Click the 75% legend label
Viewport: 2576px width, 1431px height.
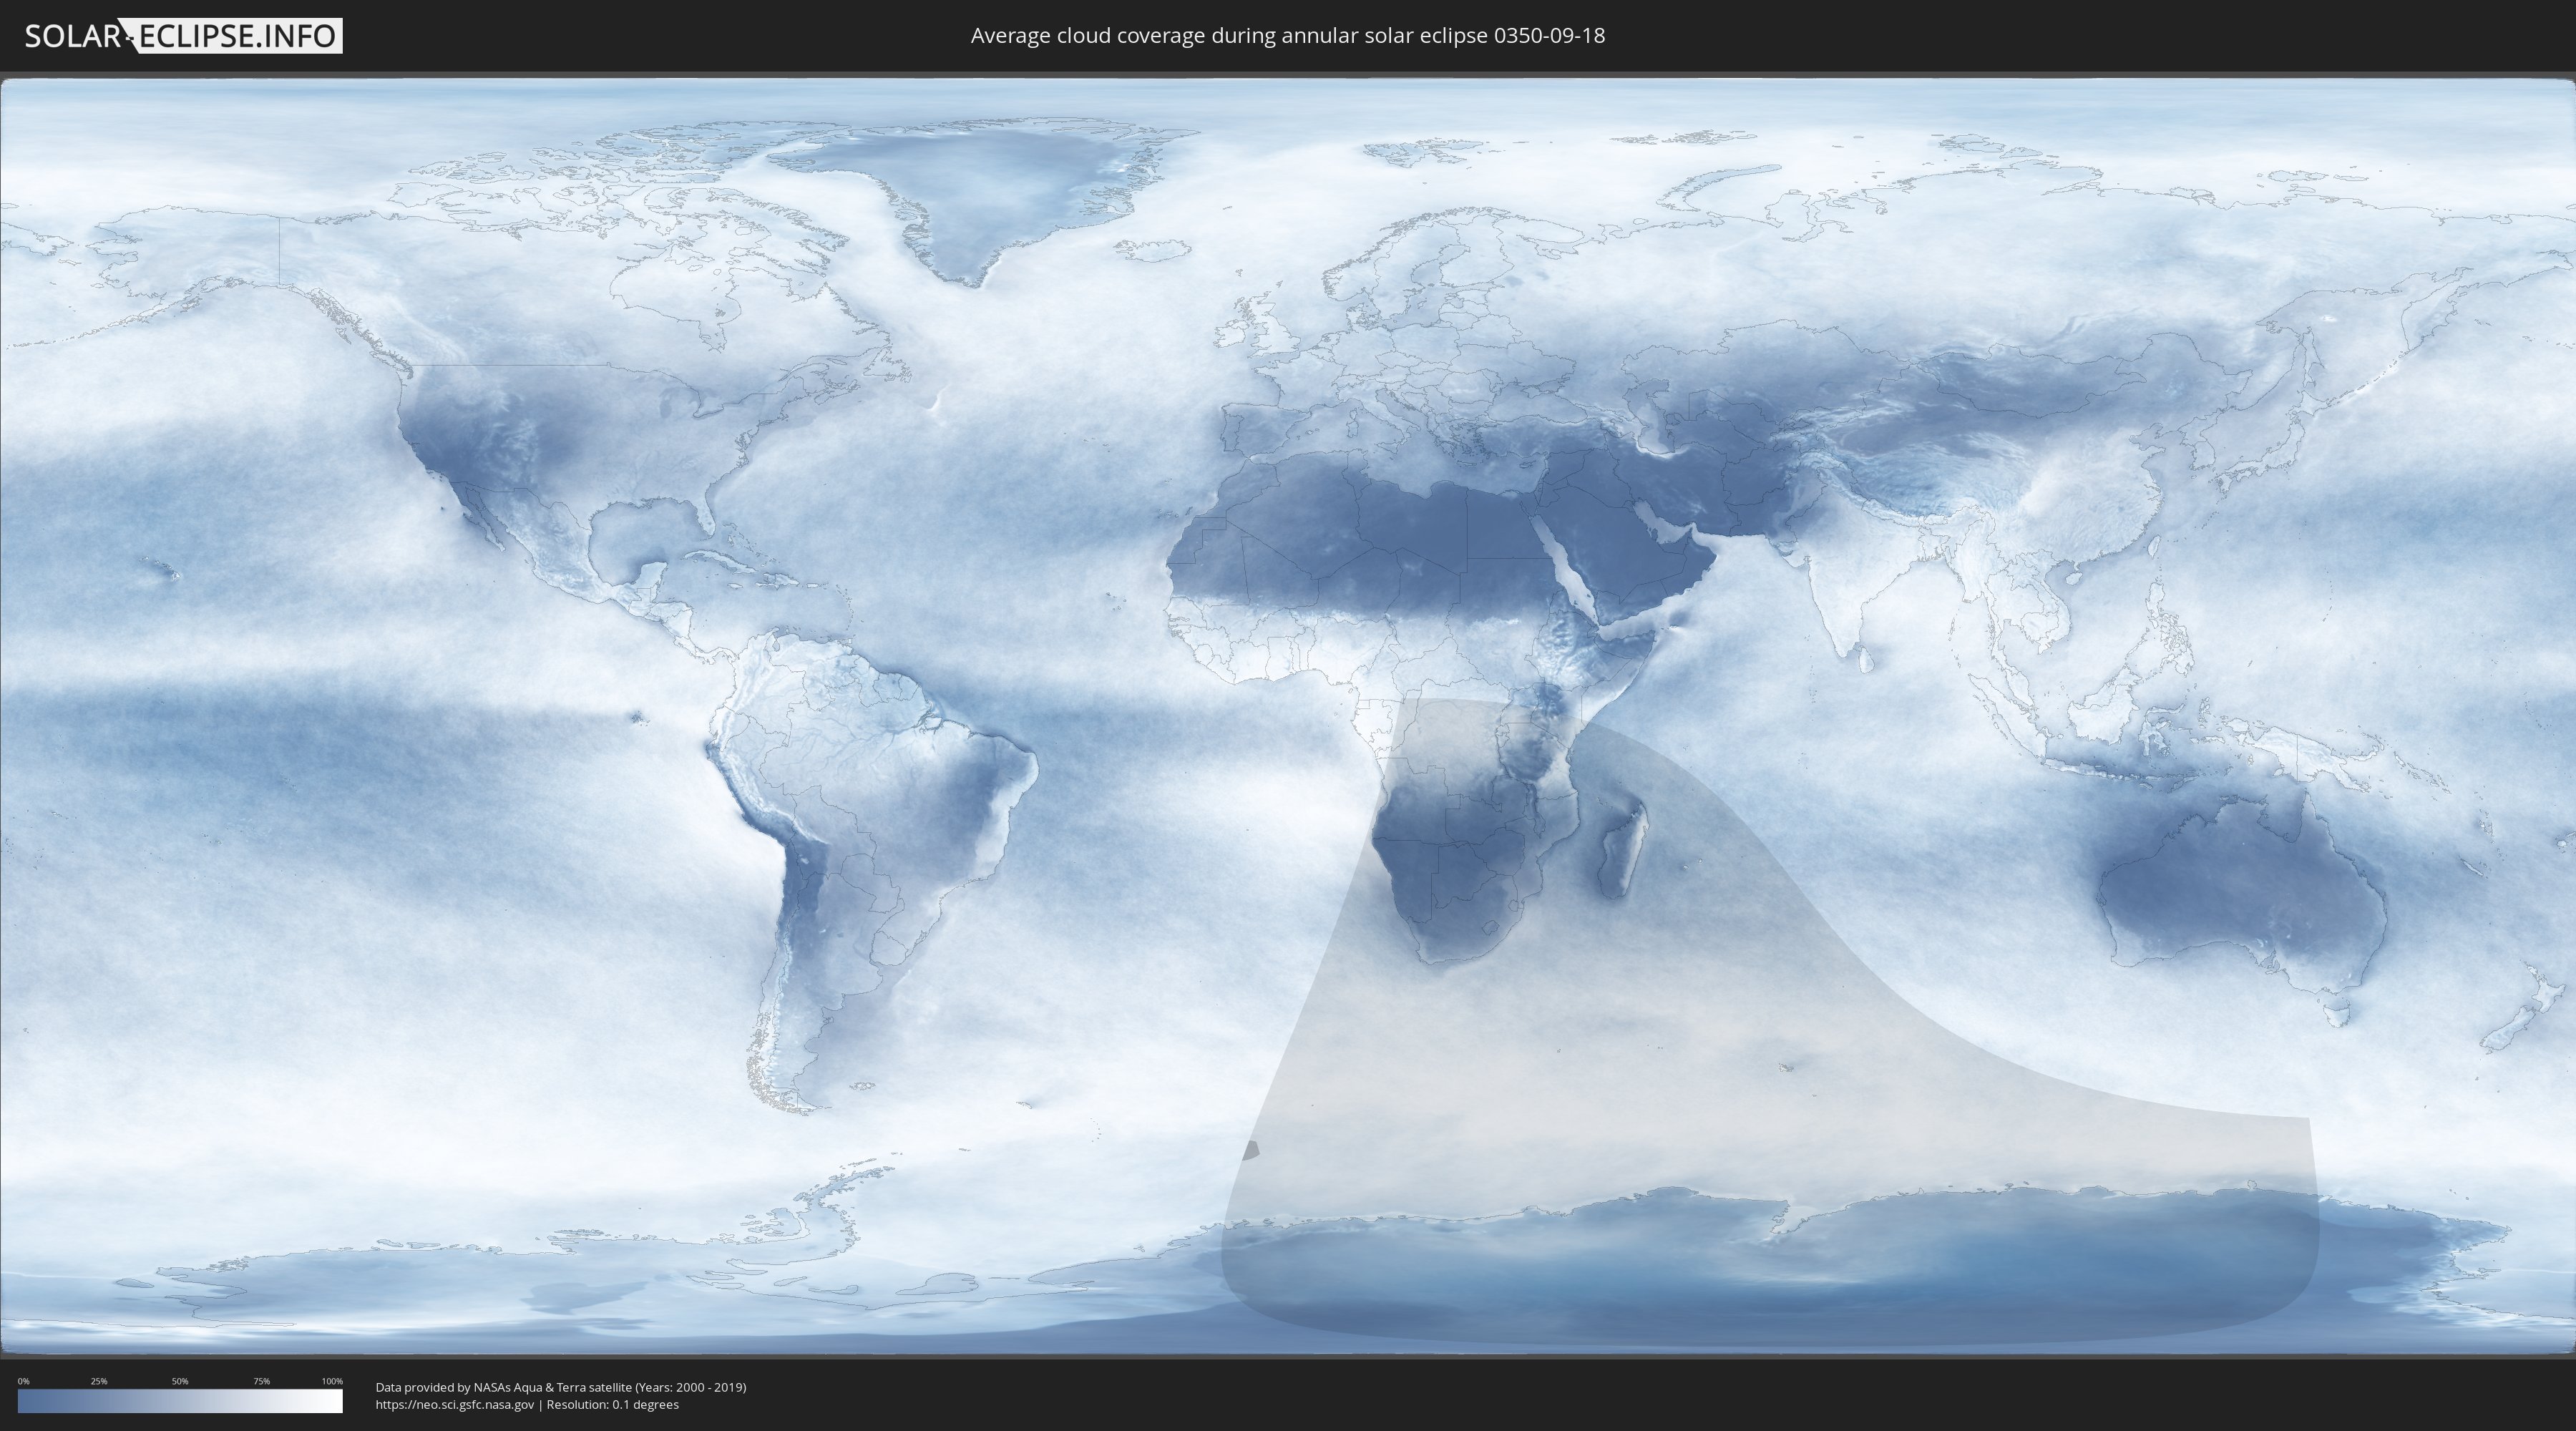261,1381
